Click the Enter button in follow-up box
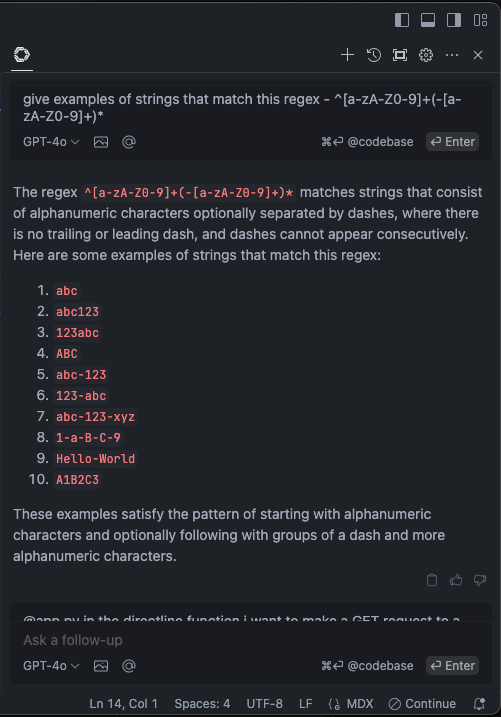 click(x=453, y=666)
